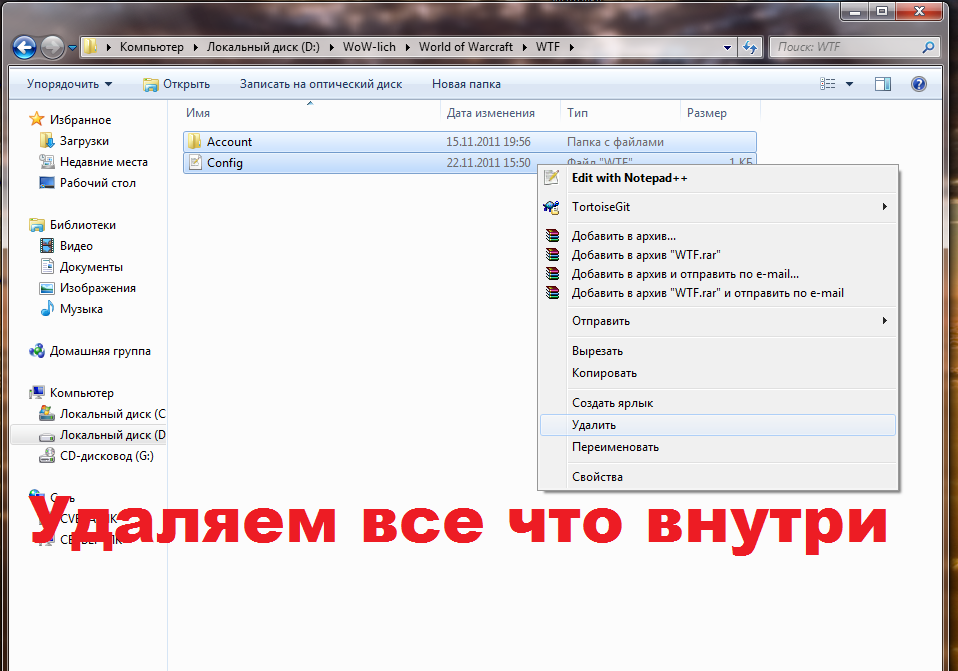Screen dimensions: 958x671
Task: Click the 'Account' folder name
Action: tap(229, 142)
